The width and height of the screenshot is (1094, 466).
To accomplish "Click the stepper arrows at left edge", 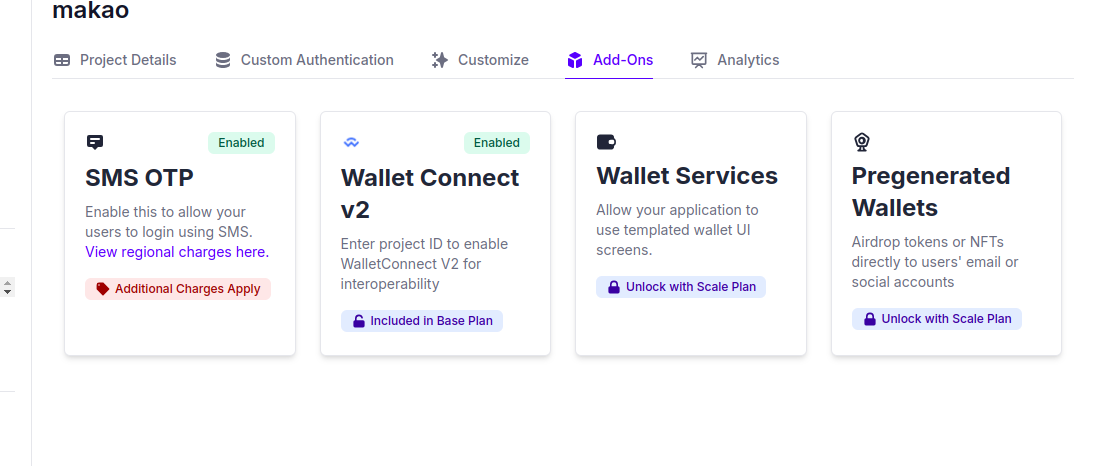I will (x=8, y=287).
